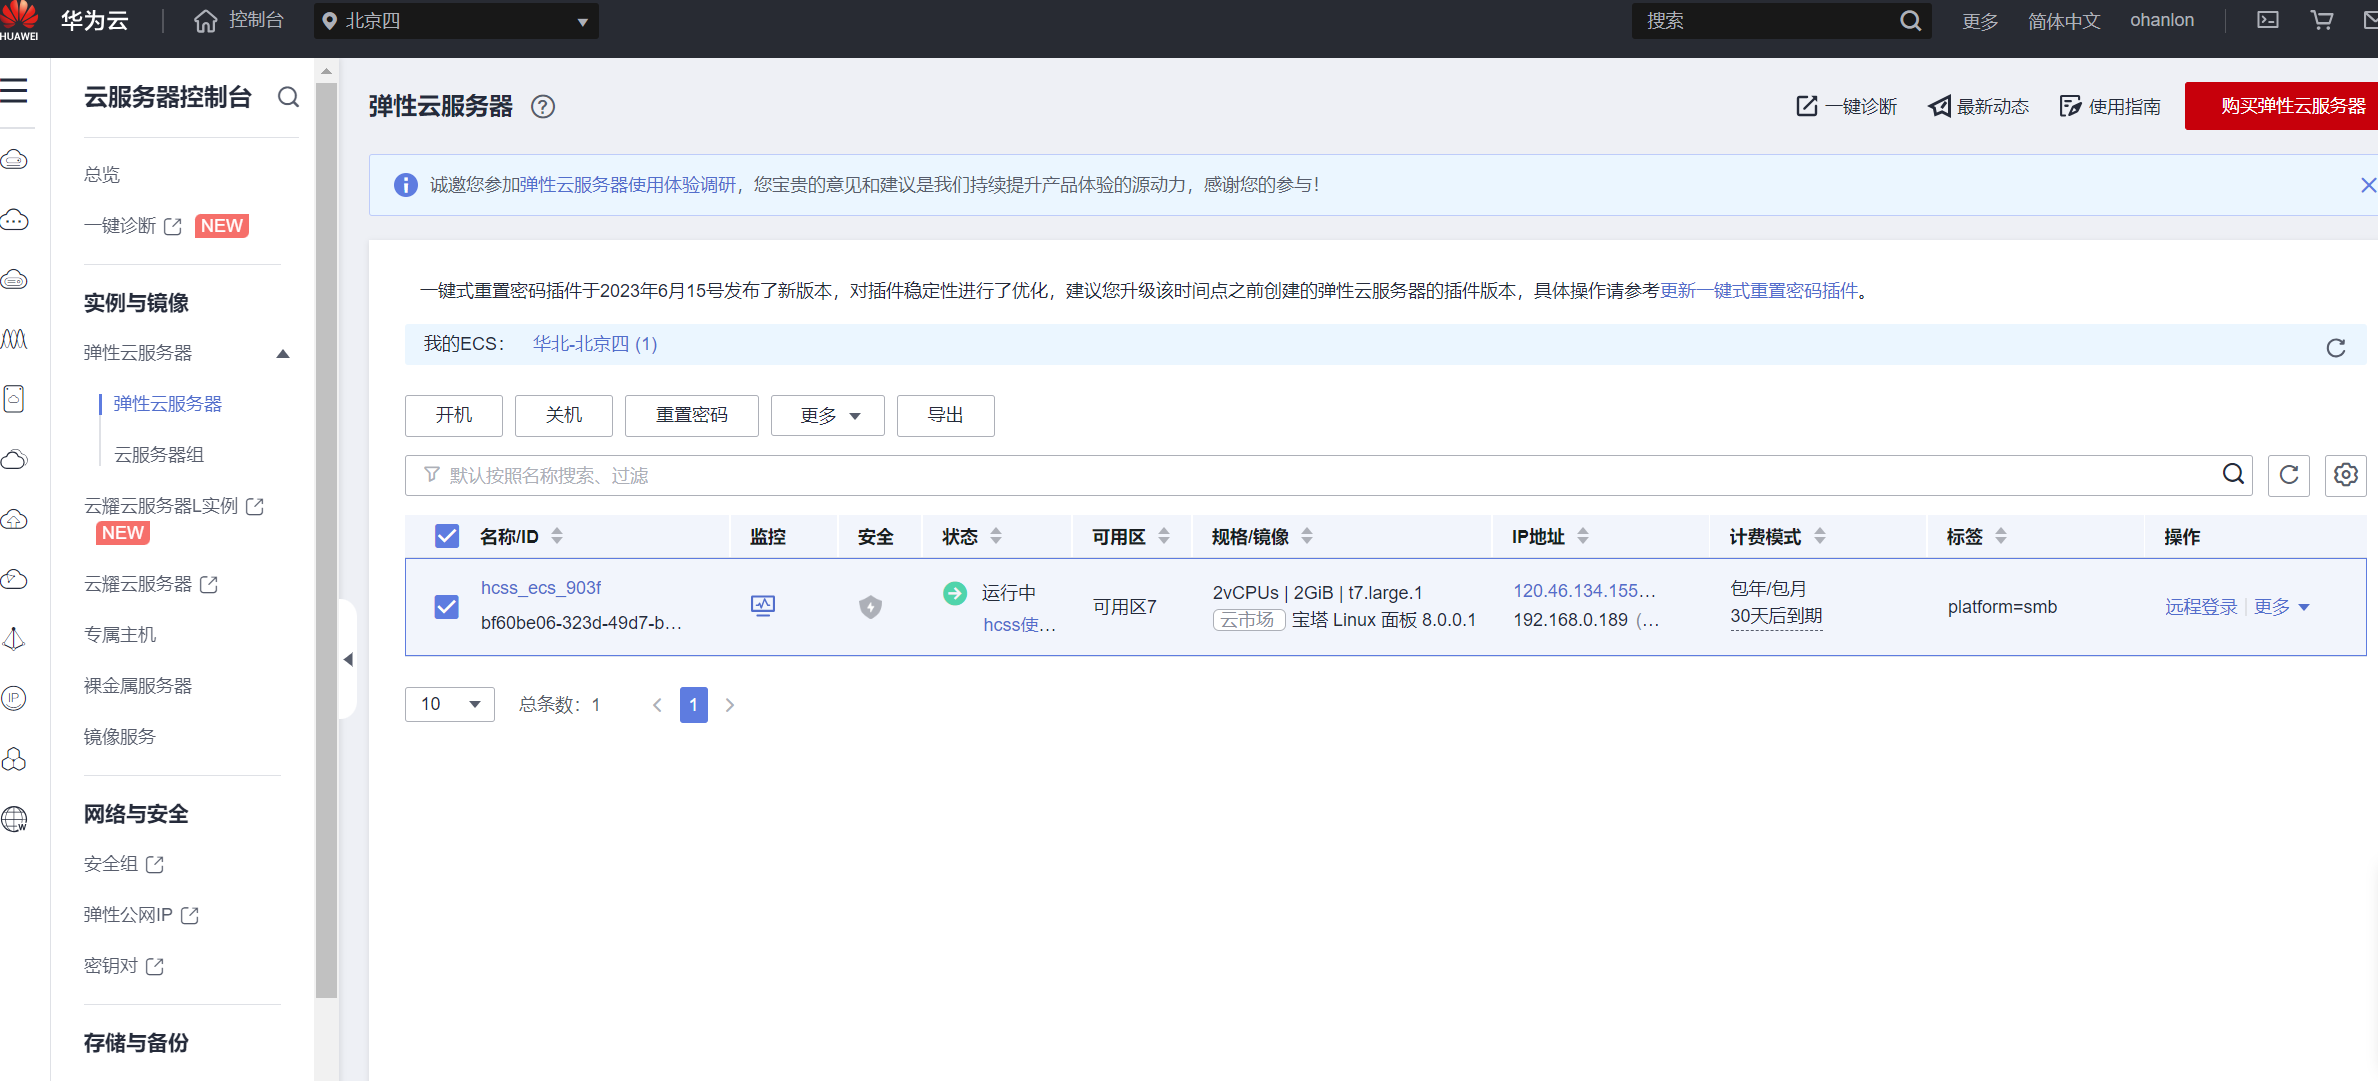The height and width of the screenshot is (1081, 2378).
Task: Sort the table by 标签
Action: coord(2001,536)
